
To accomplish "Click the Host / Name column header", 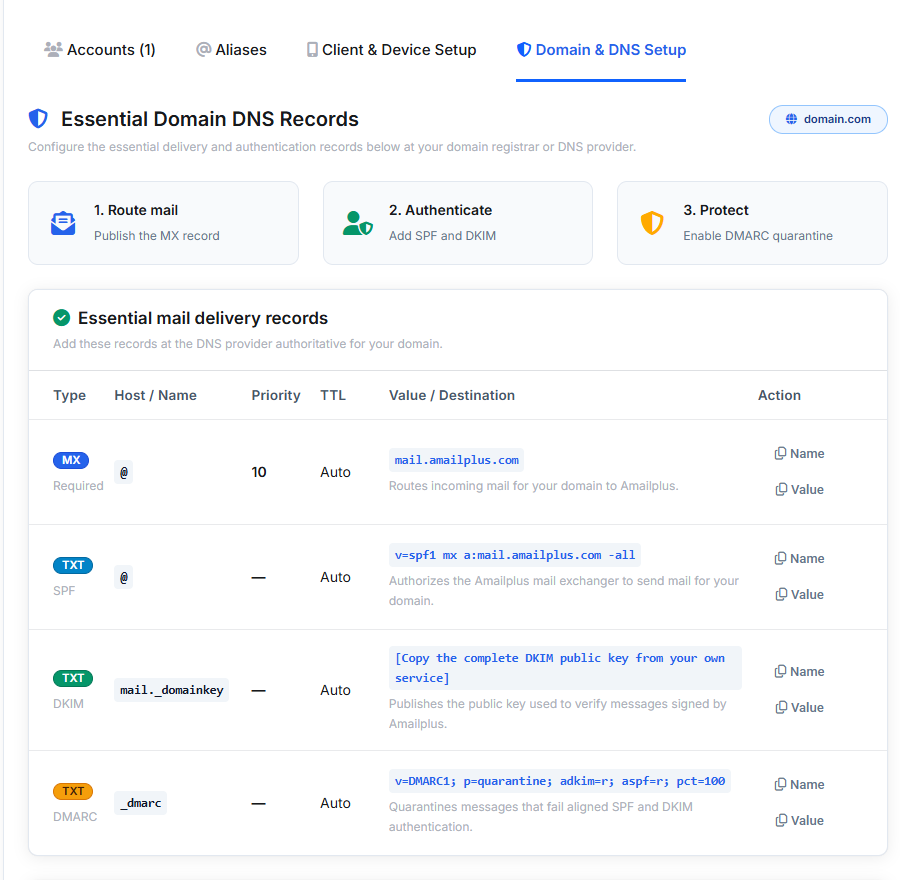I will click(156, 396).
